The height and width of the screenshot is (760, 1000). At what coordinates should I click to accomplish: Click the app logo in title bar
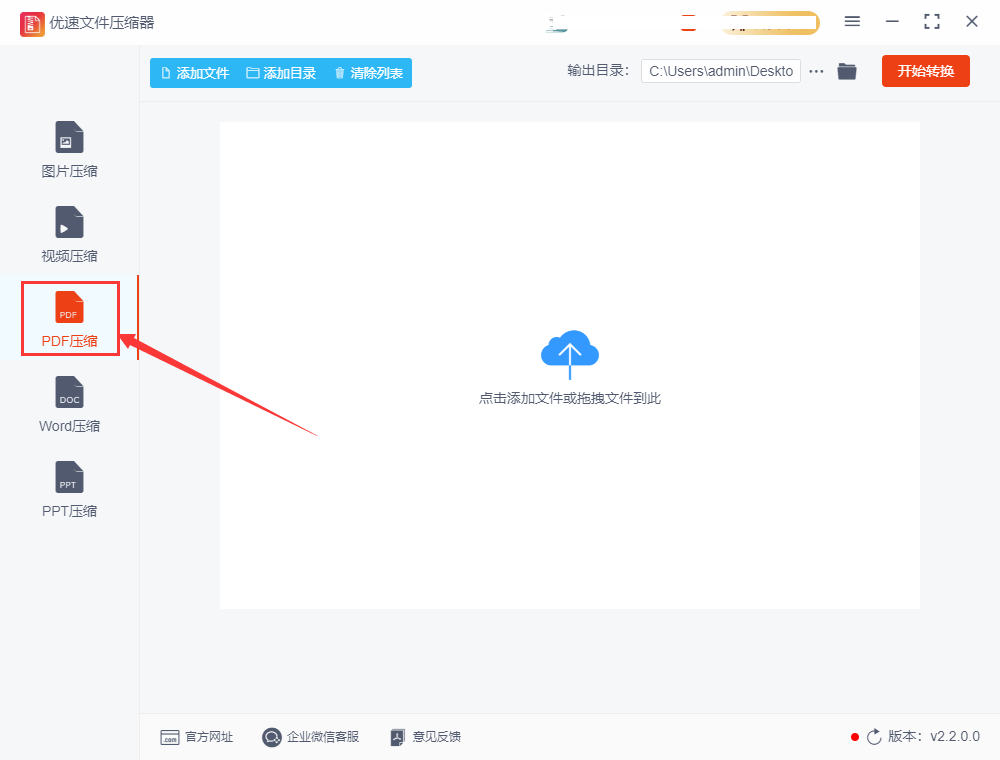point(32,24)
